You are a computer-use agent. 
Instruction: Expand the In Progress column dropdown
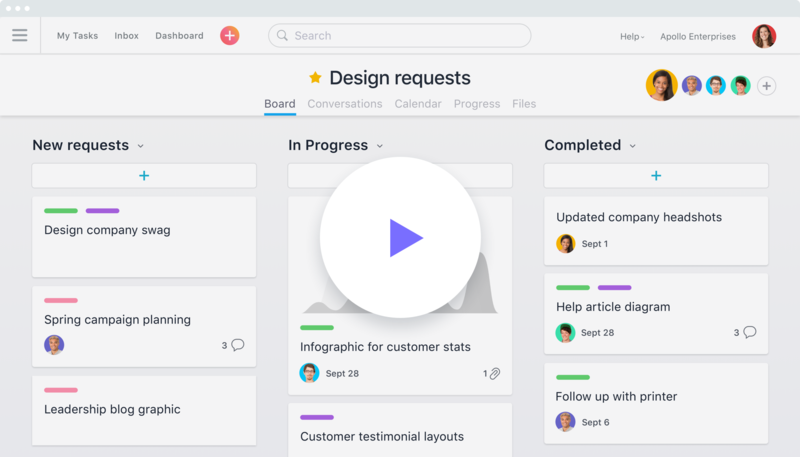pos(380,146)
